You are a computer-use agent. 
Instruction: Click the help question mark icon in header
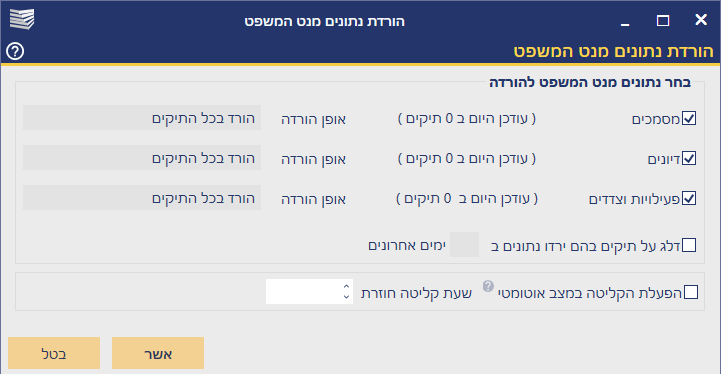(15, 51)
